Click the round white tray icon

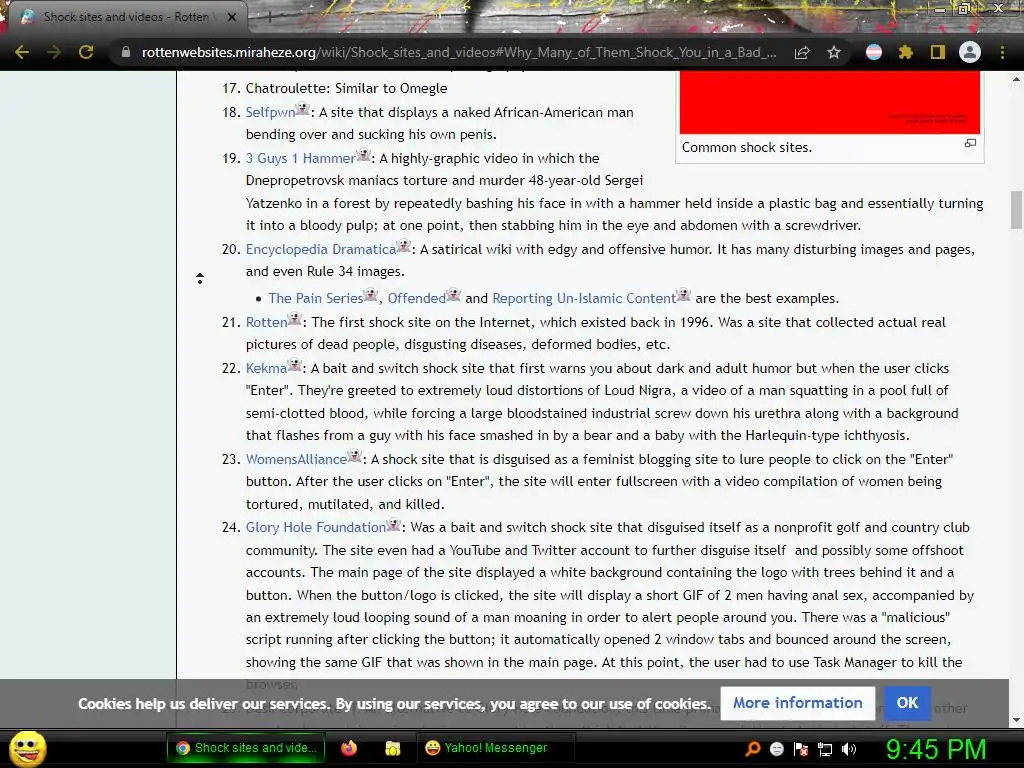776,748
